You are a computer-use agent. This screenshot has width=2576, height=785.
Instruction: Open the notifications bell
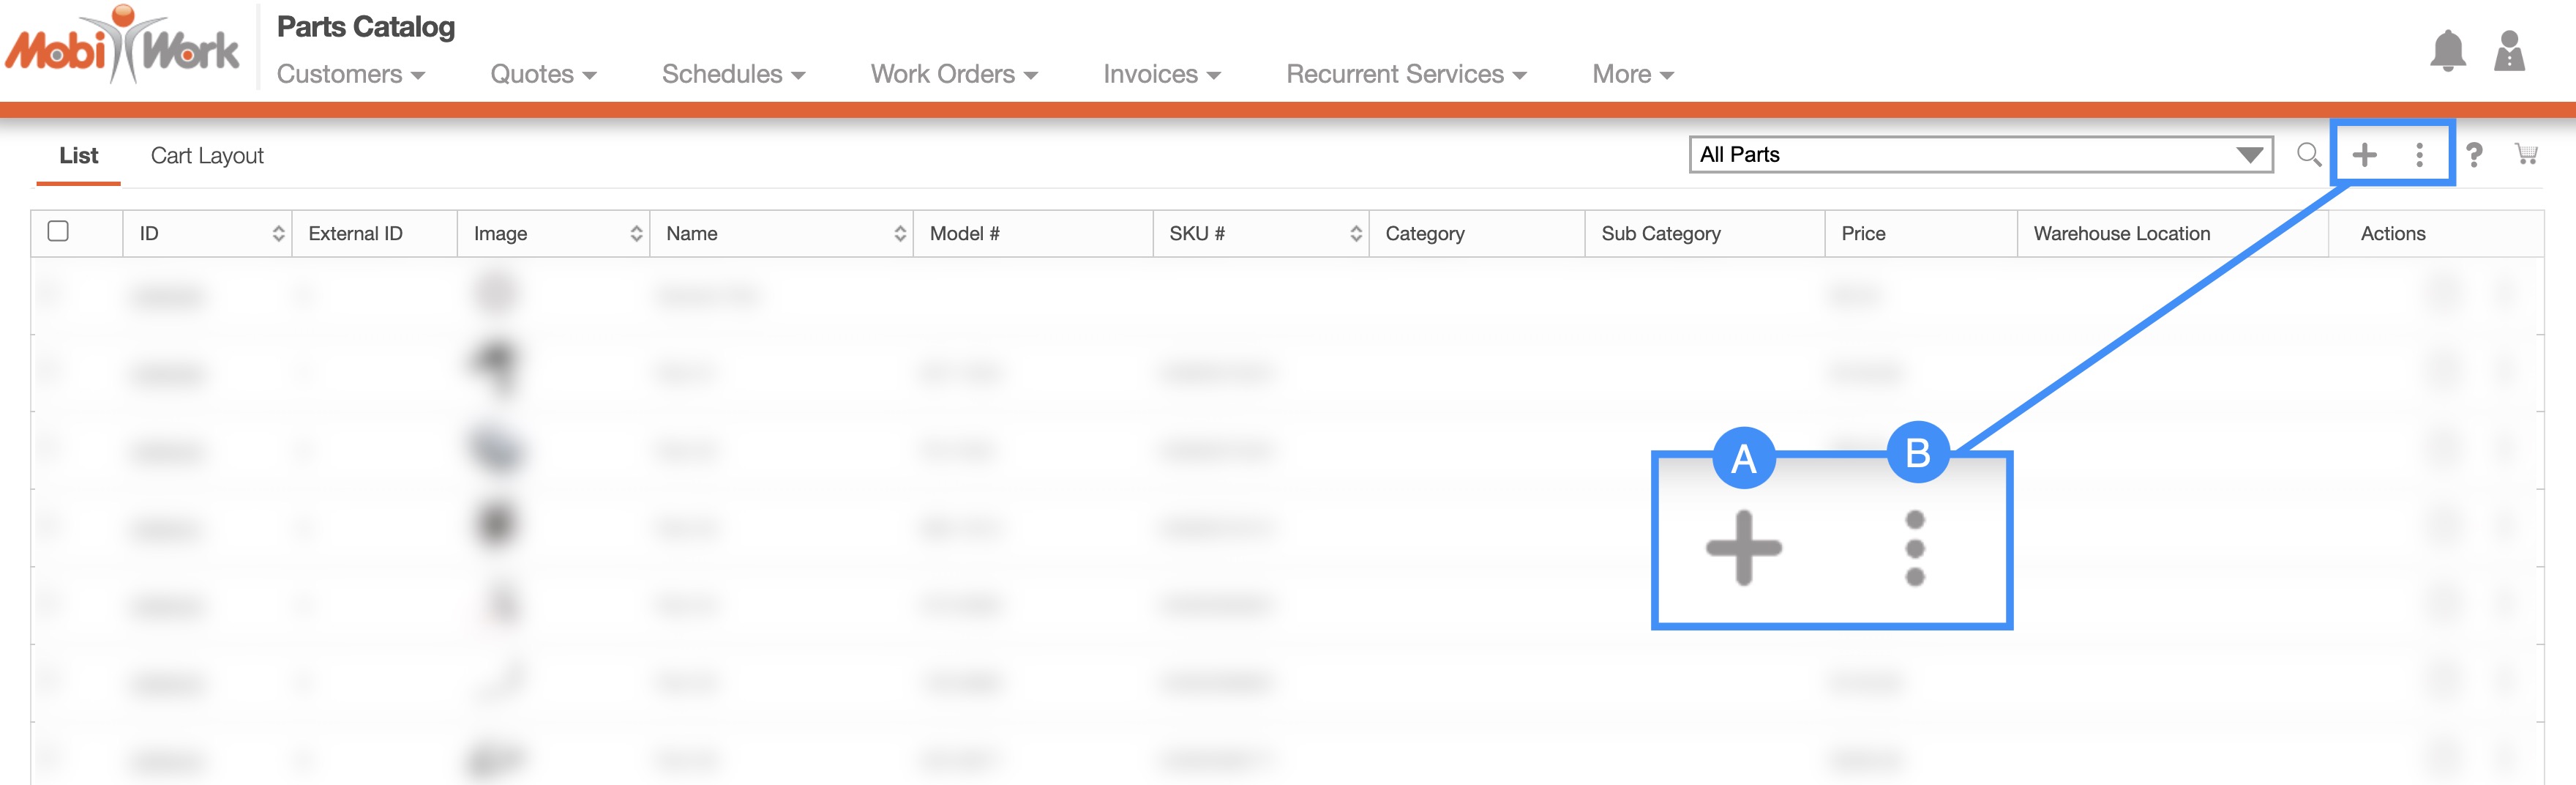2447,51
